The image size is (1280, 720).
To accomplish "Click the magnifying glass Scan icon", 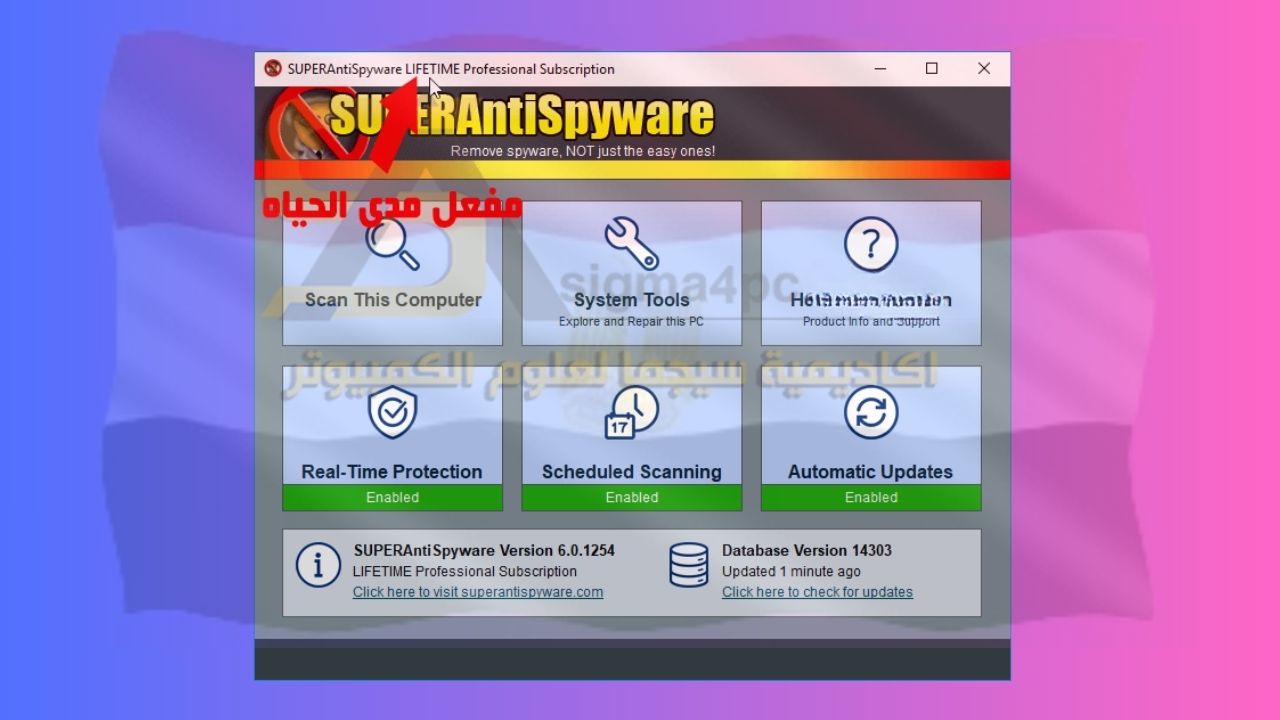I will coord(392,245).
